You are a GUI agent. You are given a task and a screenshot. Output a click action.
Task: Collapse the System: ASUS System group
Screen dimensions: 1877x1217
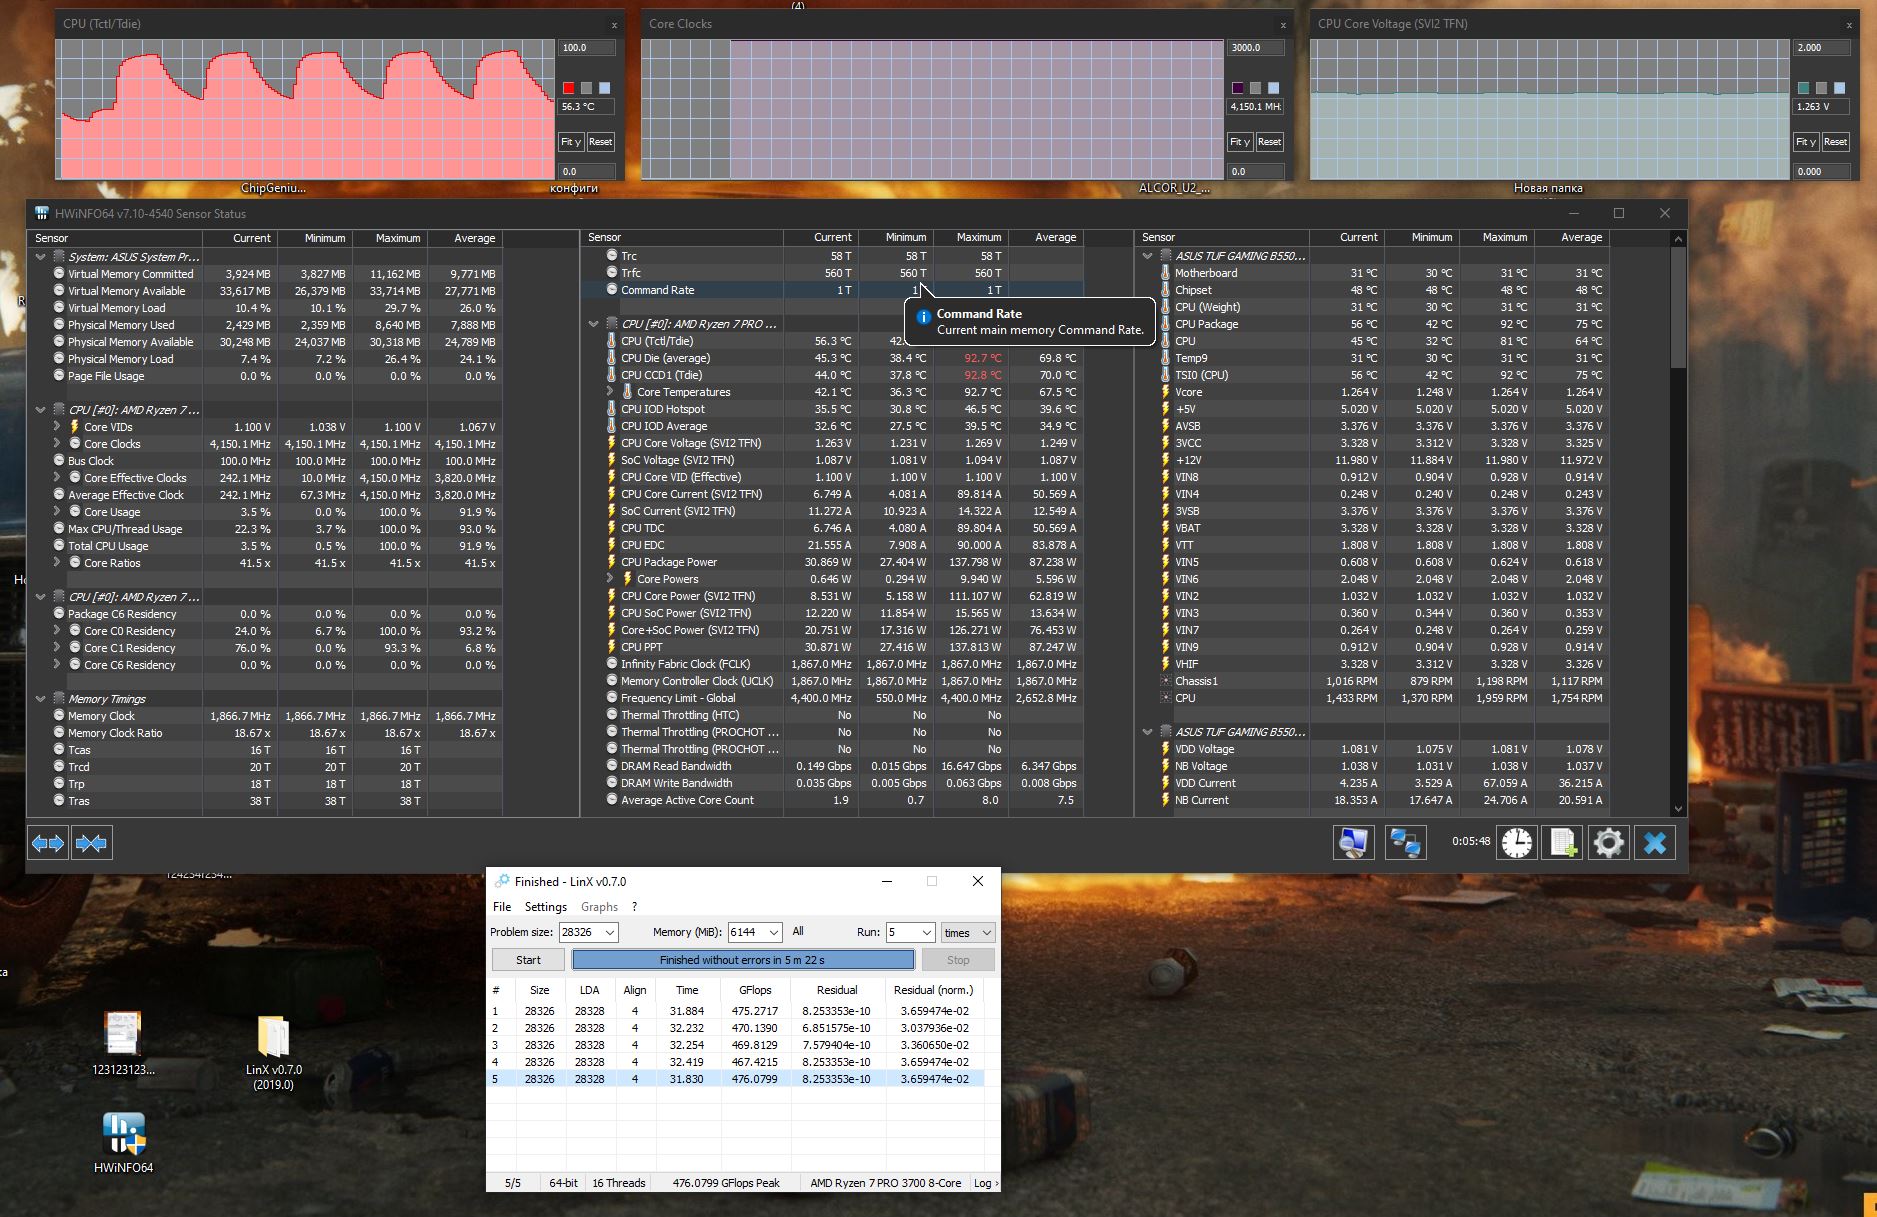click(41, 257)
